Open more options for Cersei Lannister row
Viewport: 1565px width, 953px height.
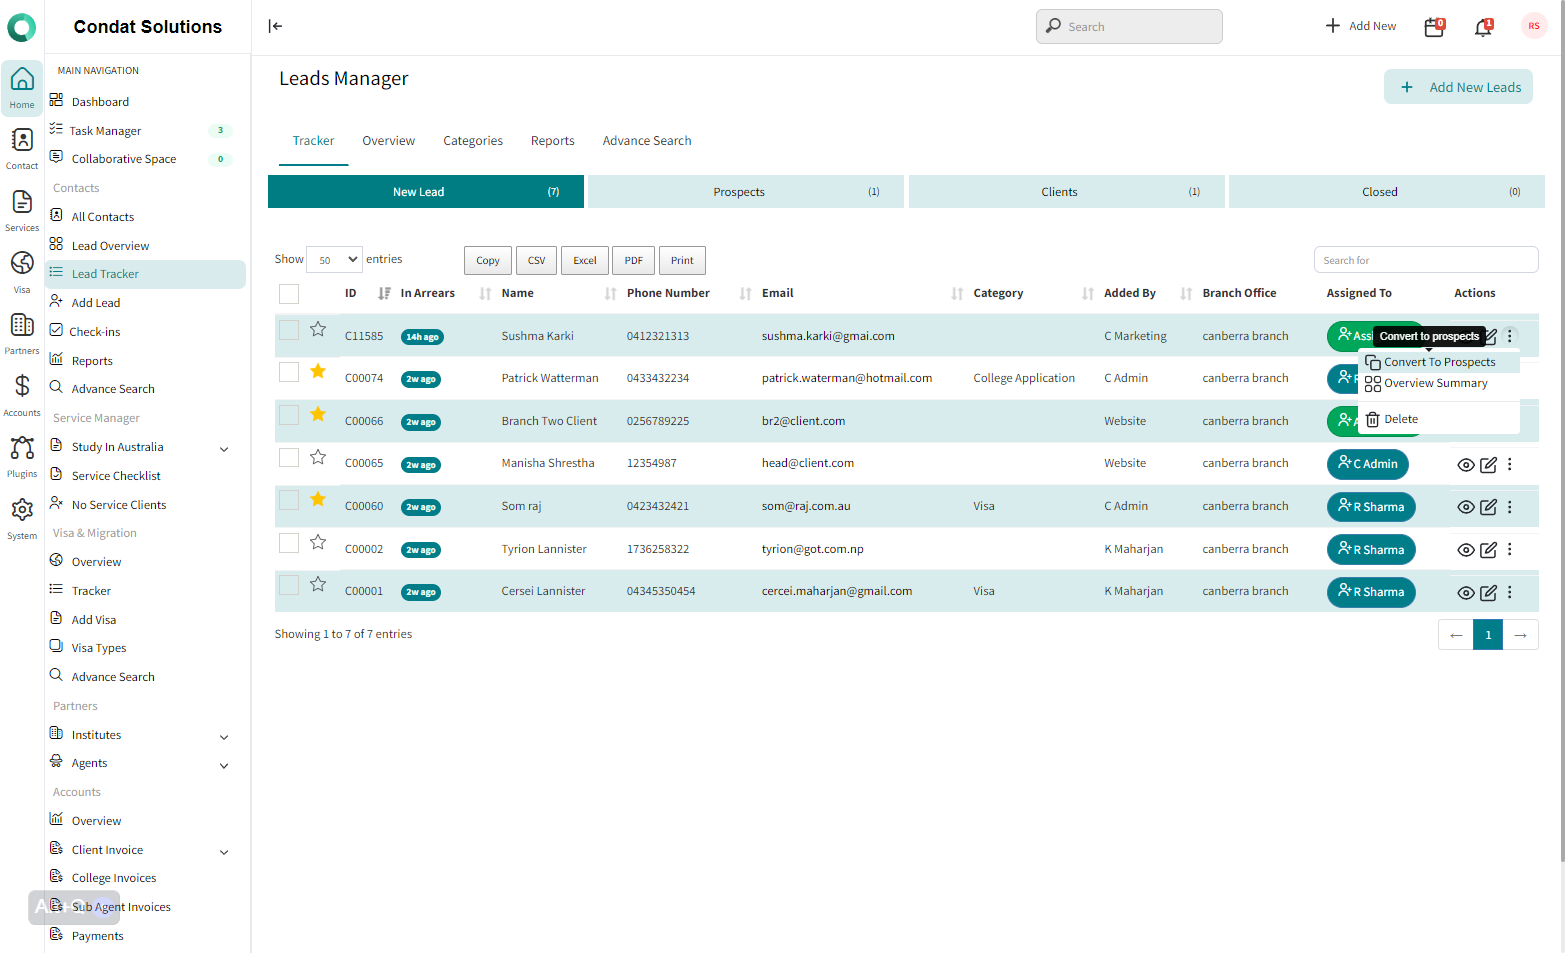tap(1510, 592)
